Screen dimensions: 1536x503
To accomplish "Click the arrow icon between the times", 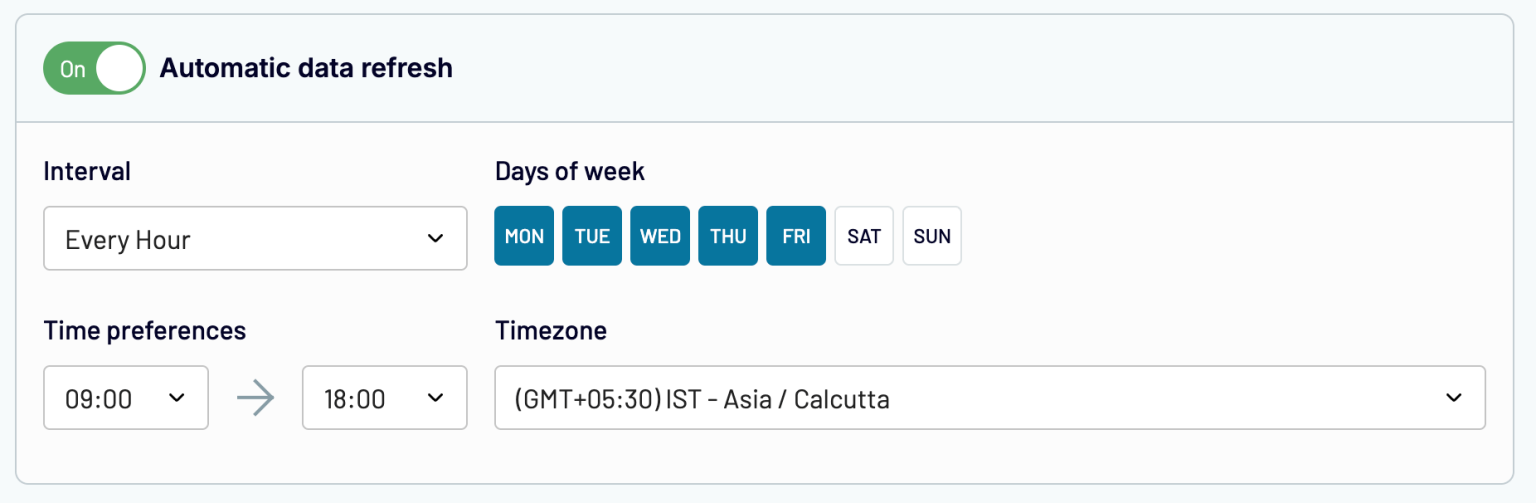I will click(255, 399).
